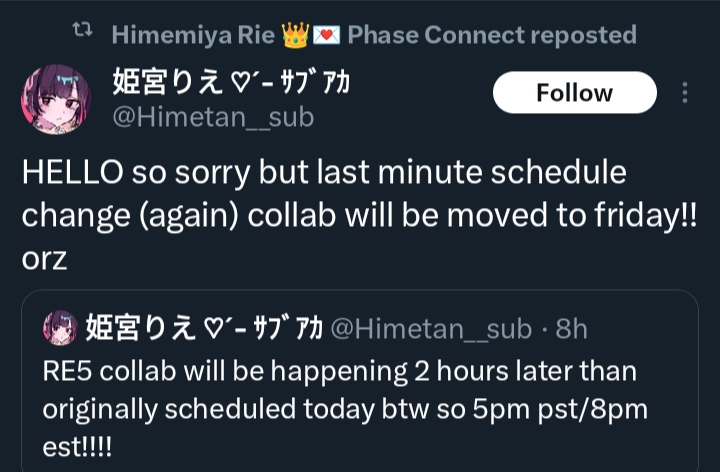720x472 pixels.
Task: Click the サブアカ katakana in the quoted tweet name
Action: (288, 328)
